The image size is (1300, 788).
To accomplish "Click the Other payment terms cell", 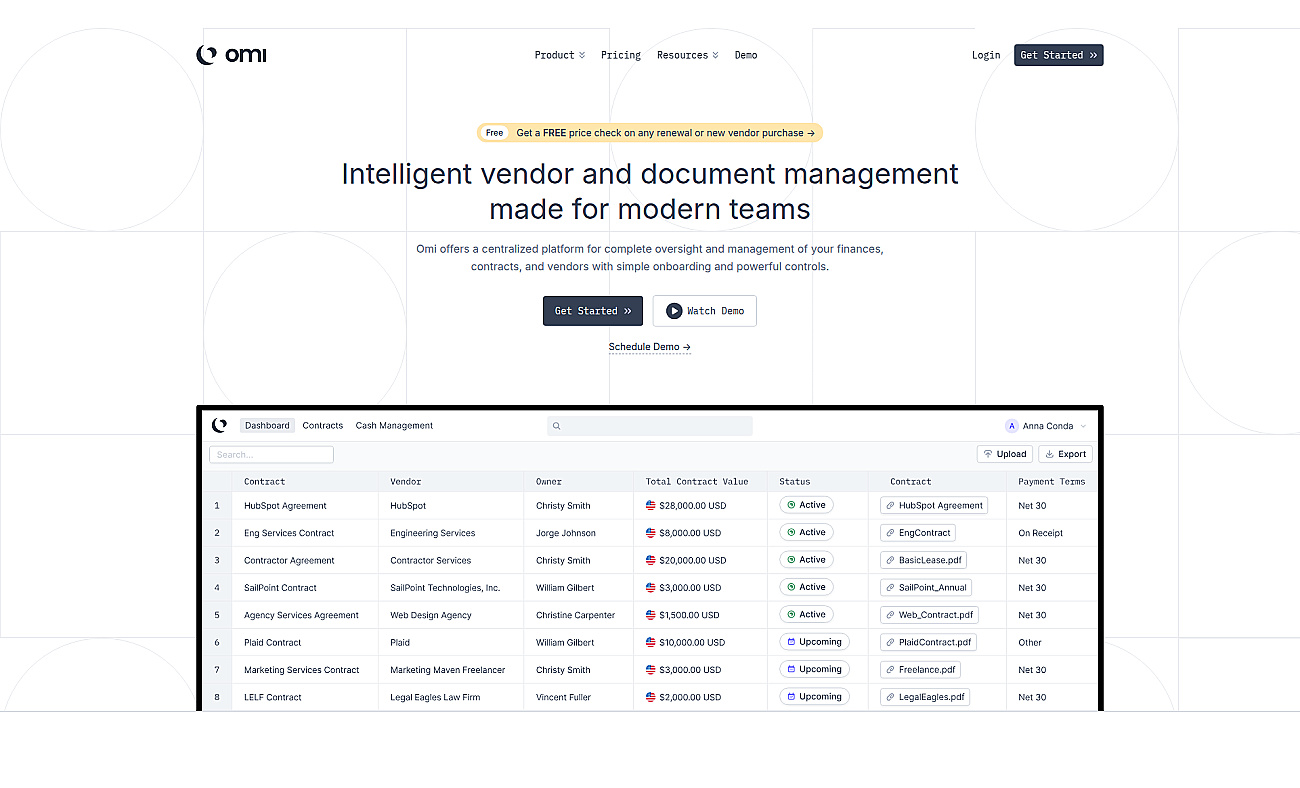I will pos(1030,642).
